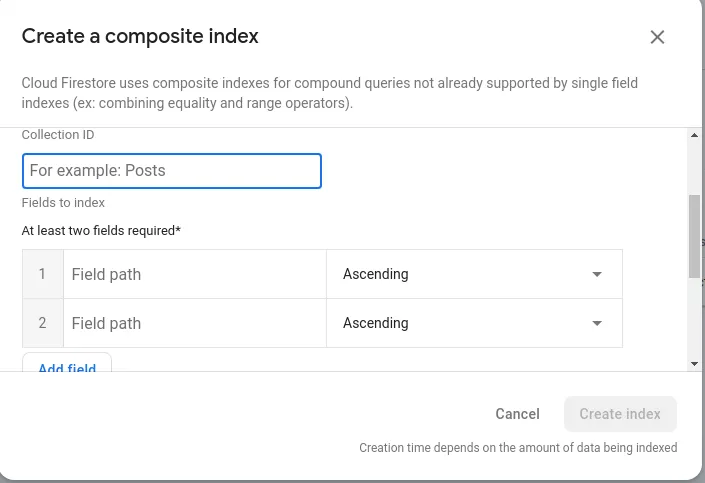
Task: Click the scrollbar down arrow
Action: coord(694,364)
